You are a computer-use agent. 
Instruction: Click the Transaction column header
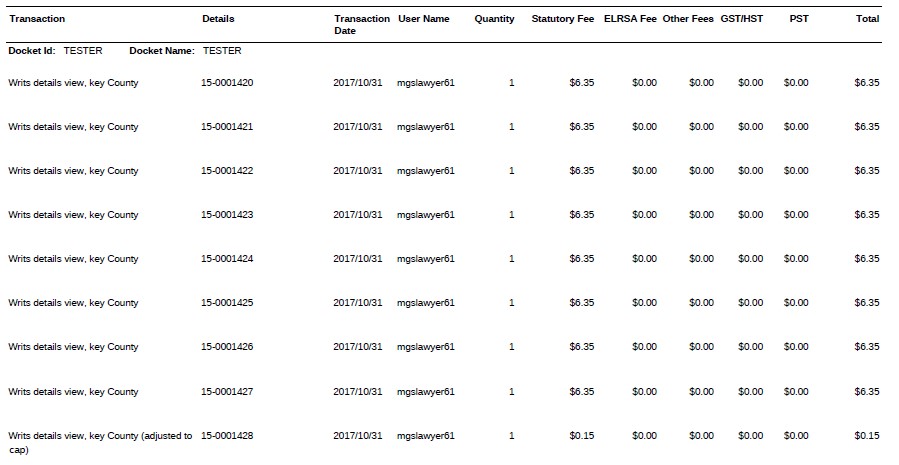tap(37, 19)
